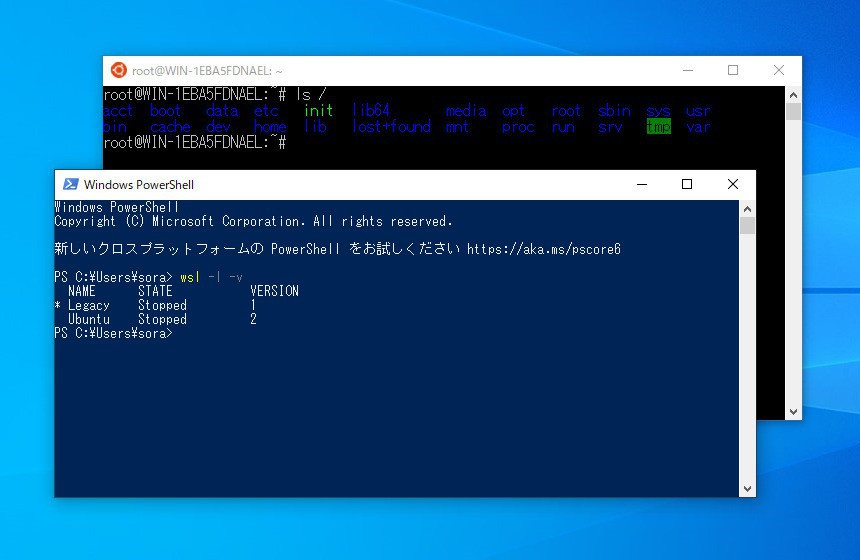Click the 'root@WIN-1EBA5FDNAEL: ~' window title

(x=207, y=71)
